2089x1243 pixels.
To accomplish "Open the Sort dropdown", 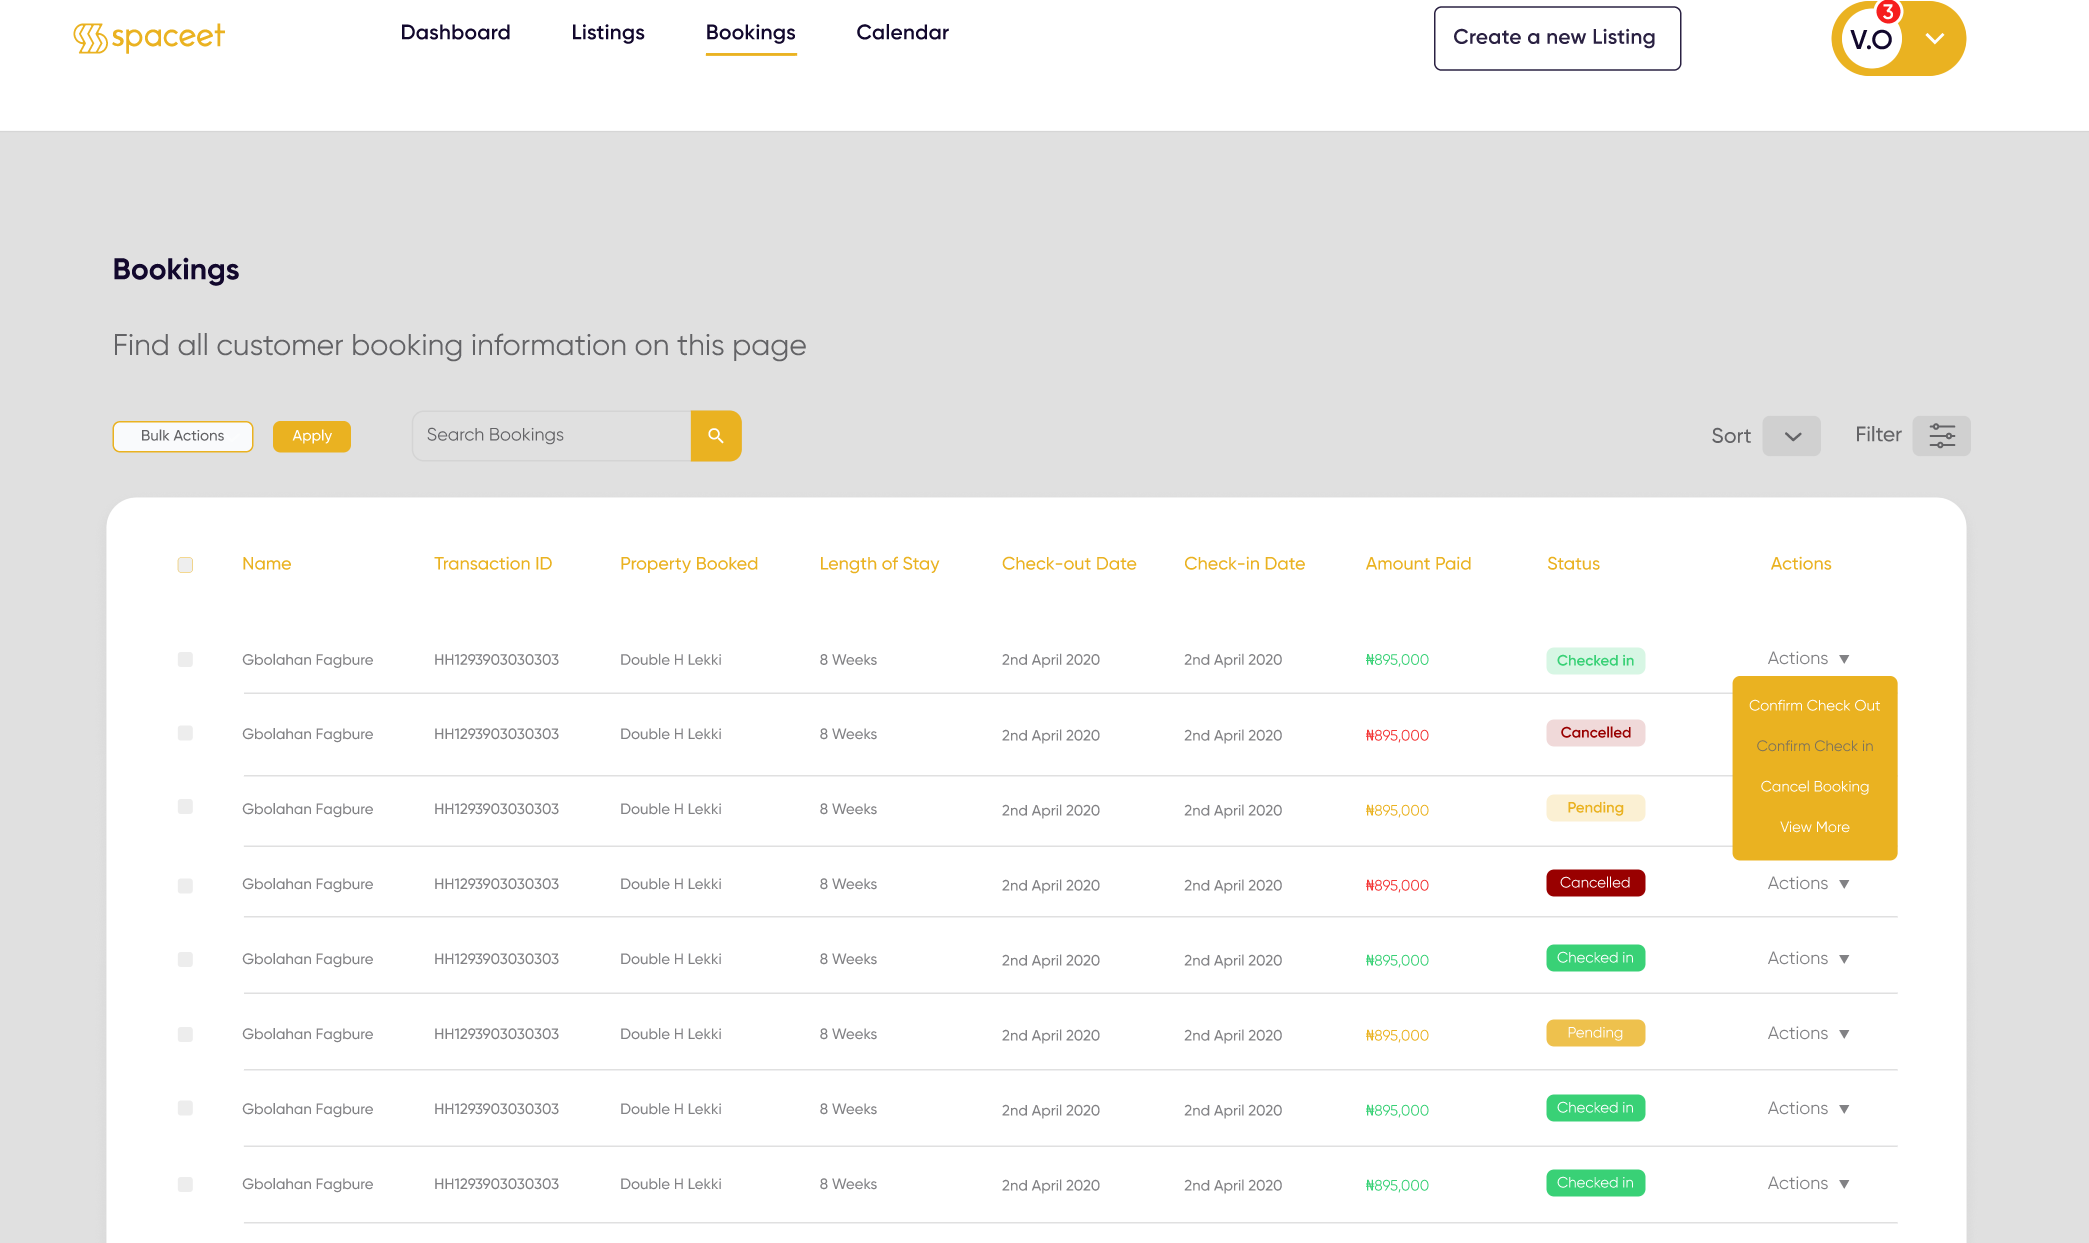I will point(1791,436).
